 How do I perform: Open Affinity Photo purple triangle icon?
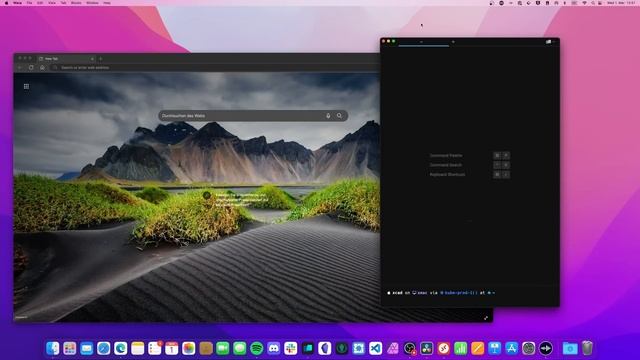tap(393, 348)
